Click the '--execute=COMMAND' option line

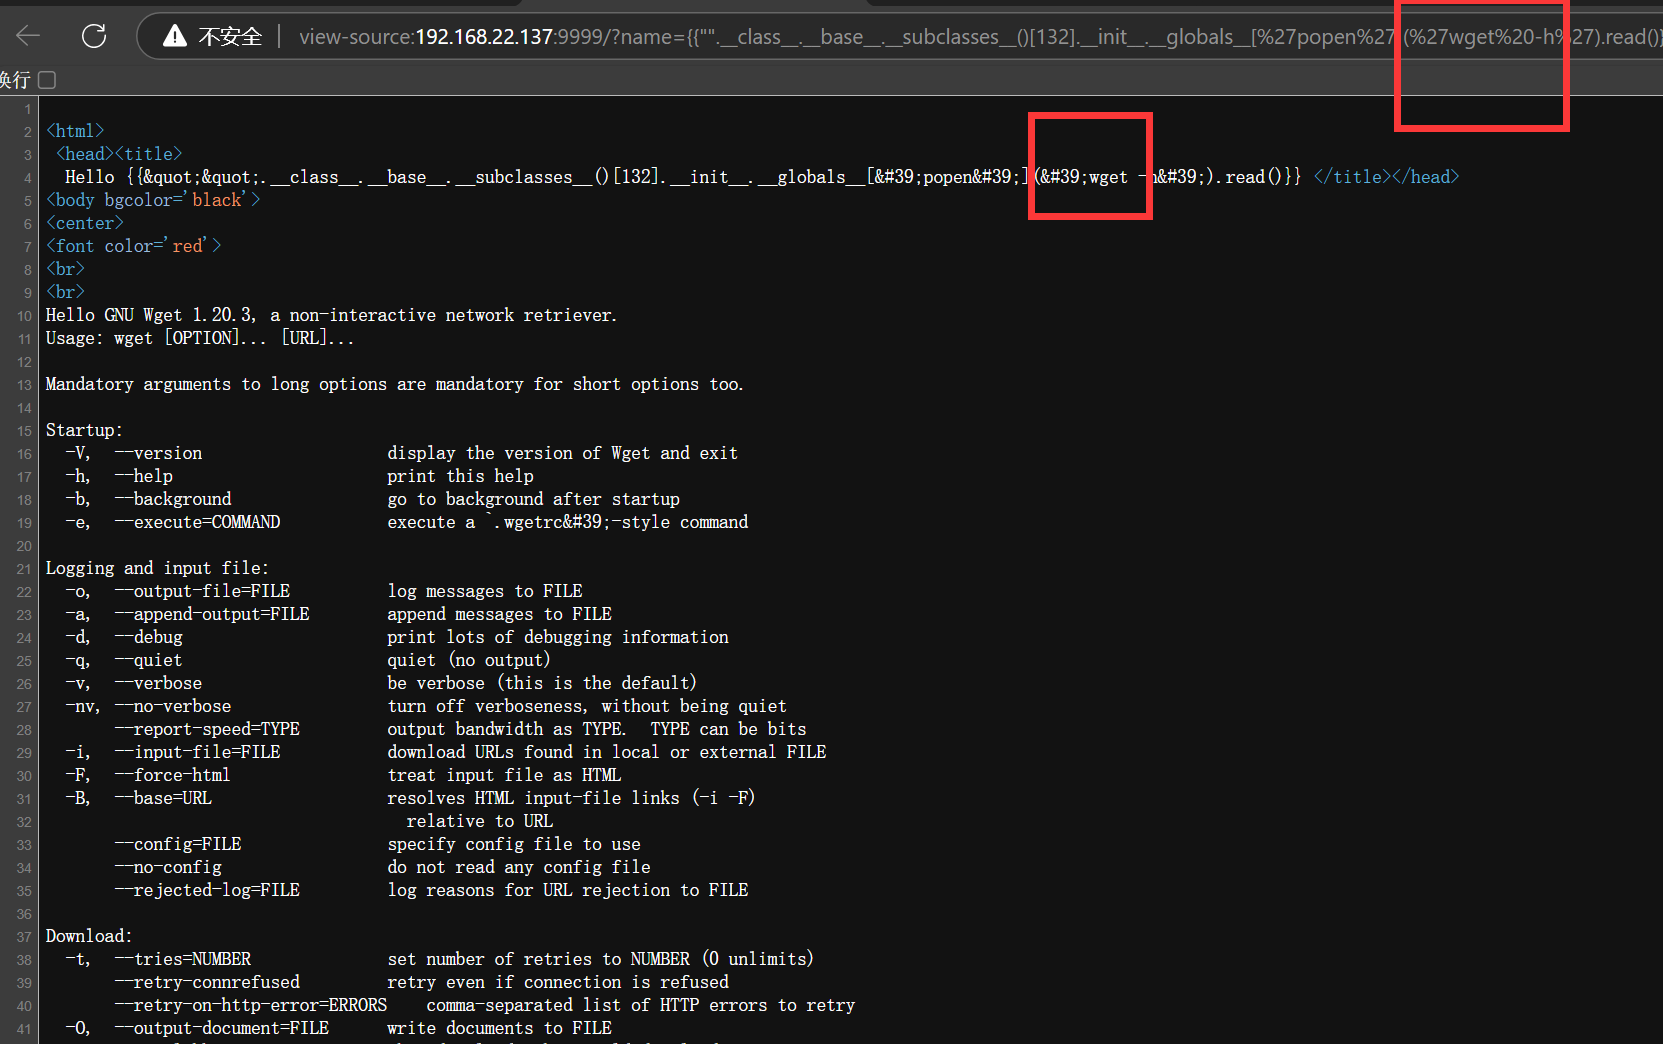[407, 522]
